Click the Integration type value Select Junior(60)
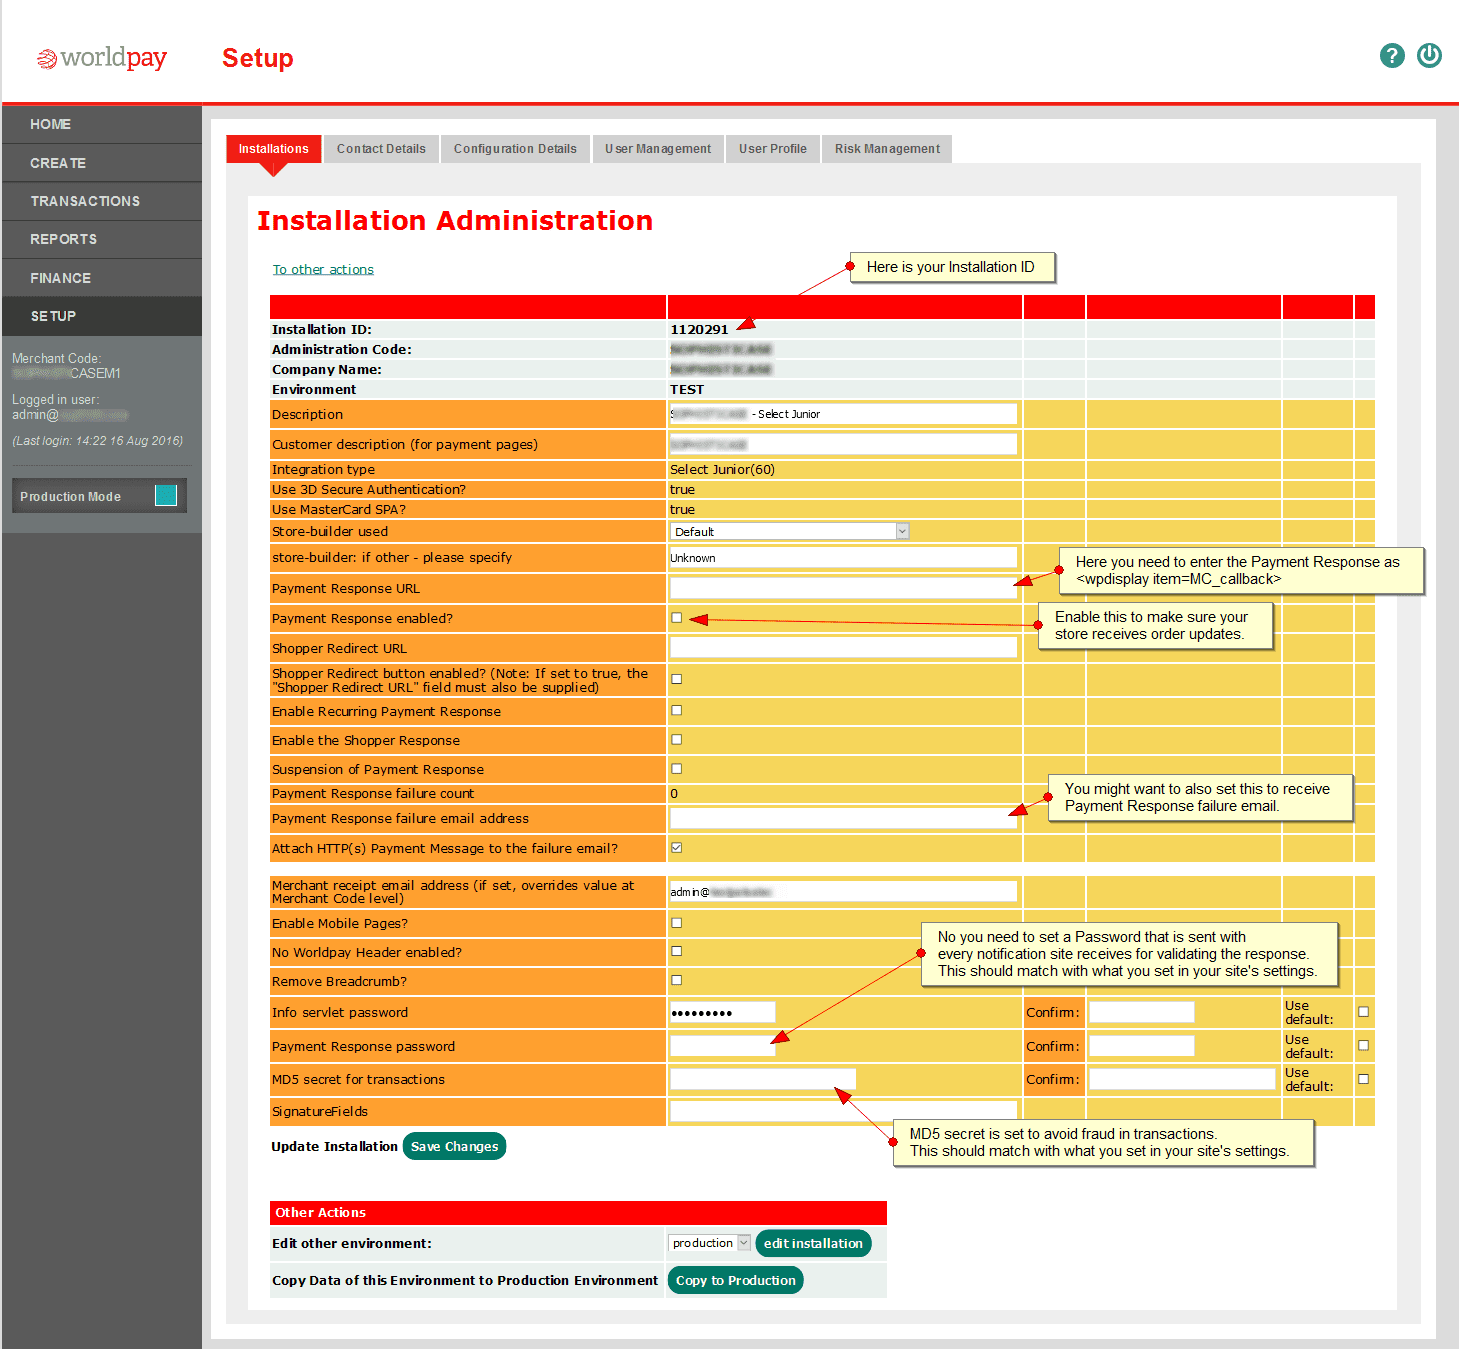Image resolution: width=1459 pixels, height=1349 pixels. pyautogui.click(x=722, y=469)
